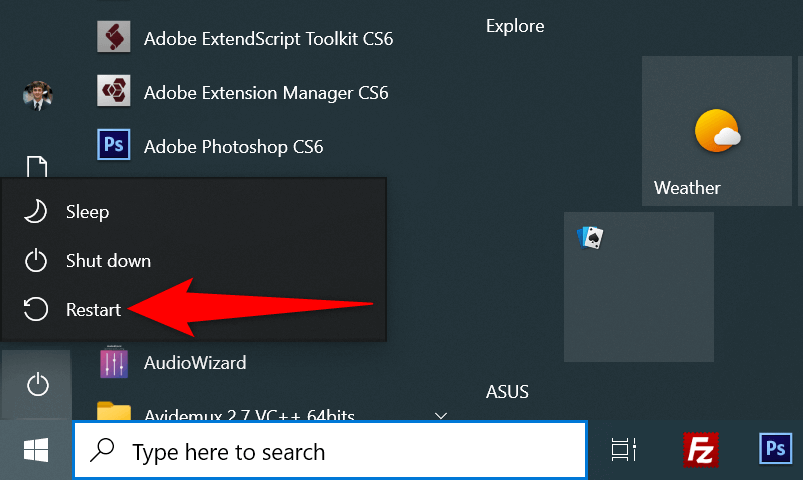803x480 pixels.
Task: Select Sleep from the power menu
Action: click(87, 212)
